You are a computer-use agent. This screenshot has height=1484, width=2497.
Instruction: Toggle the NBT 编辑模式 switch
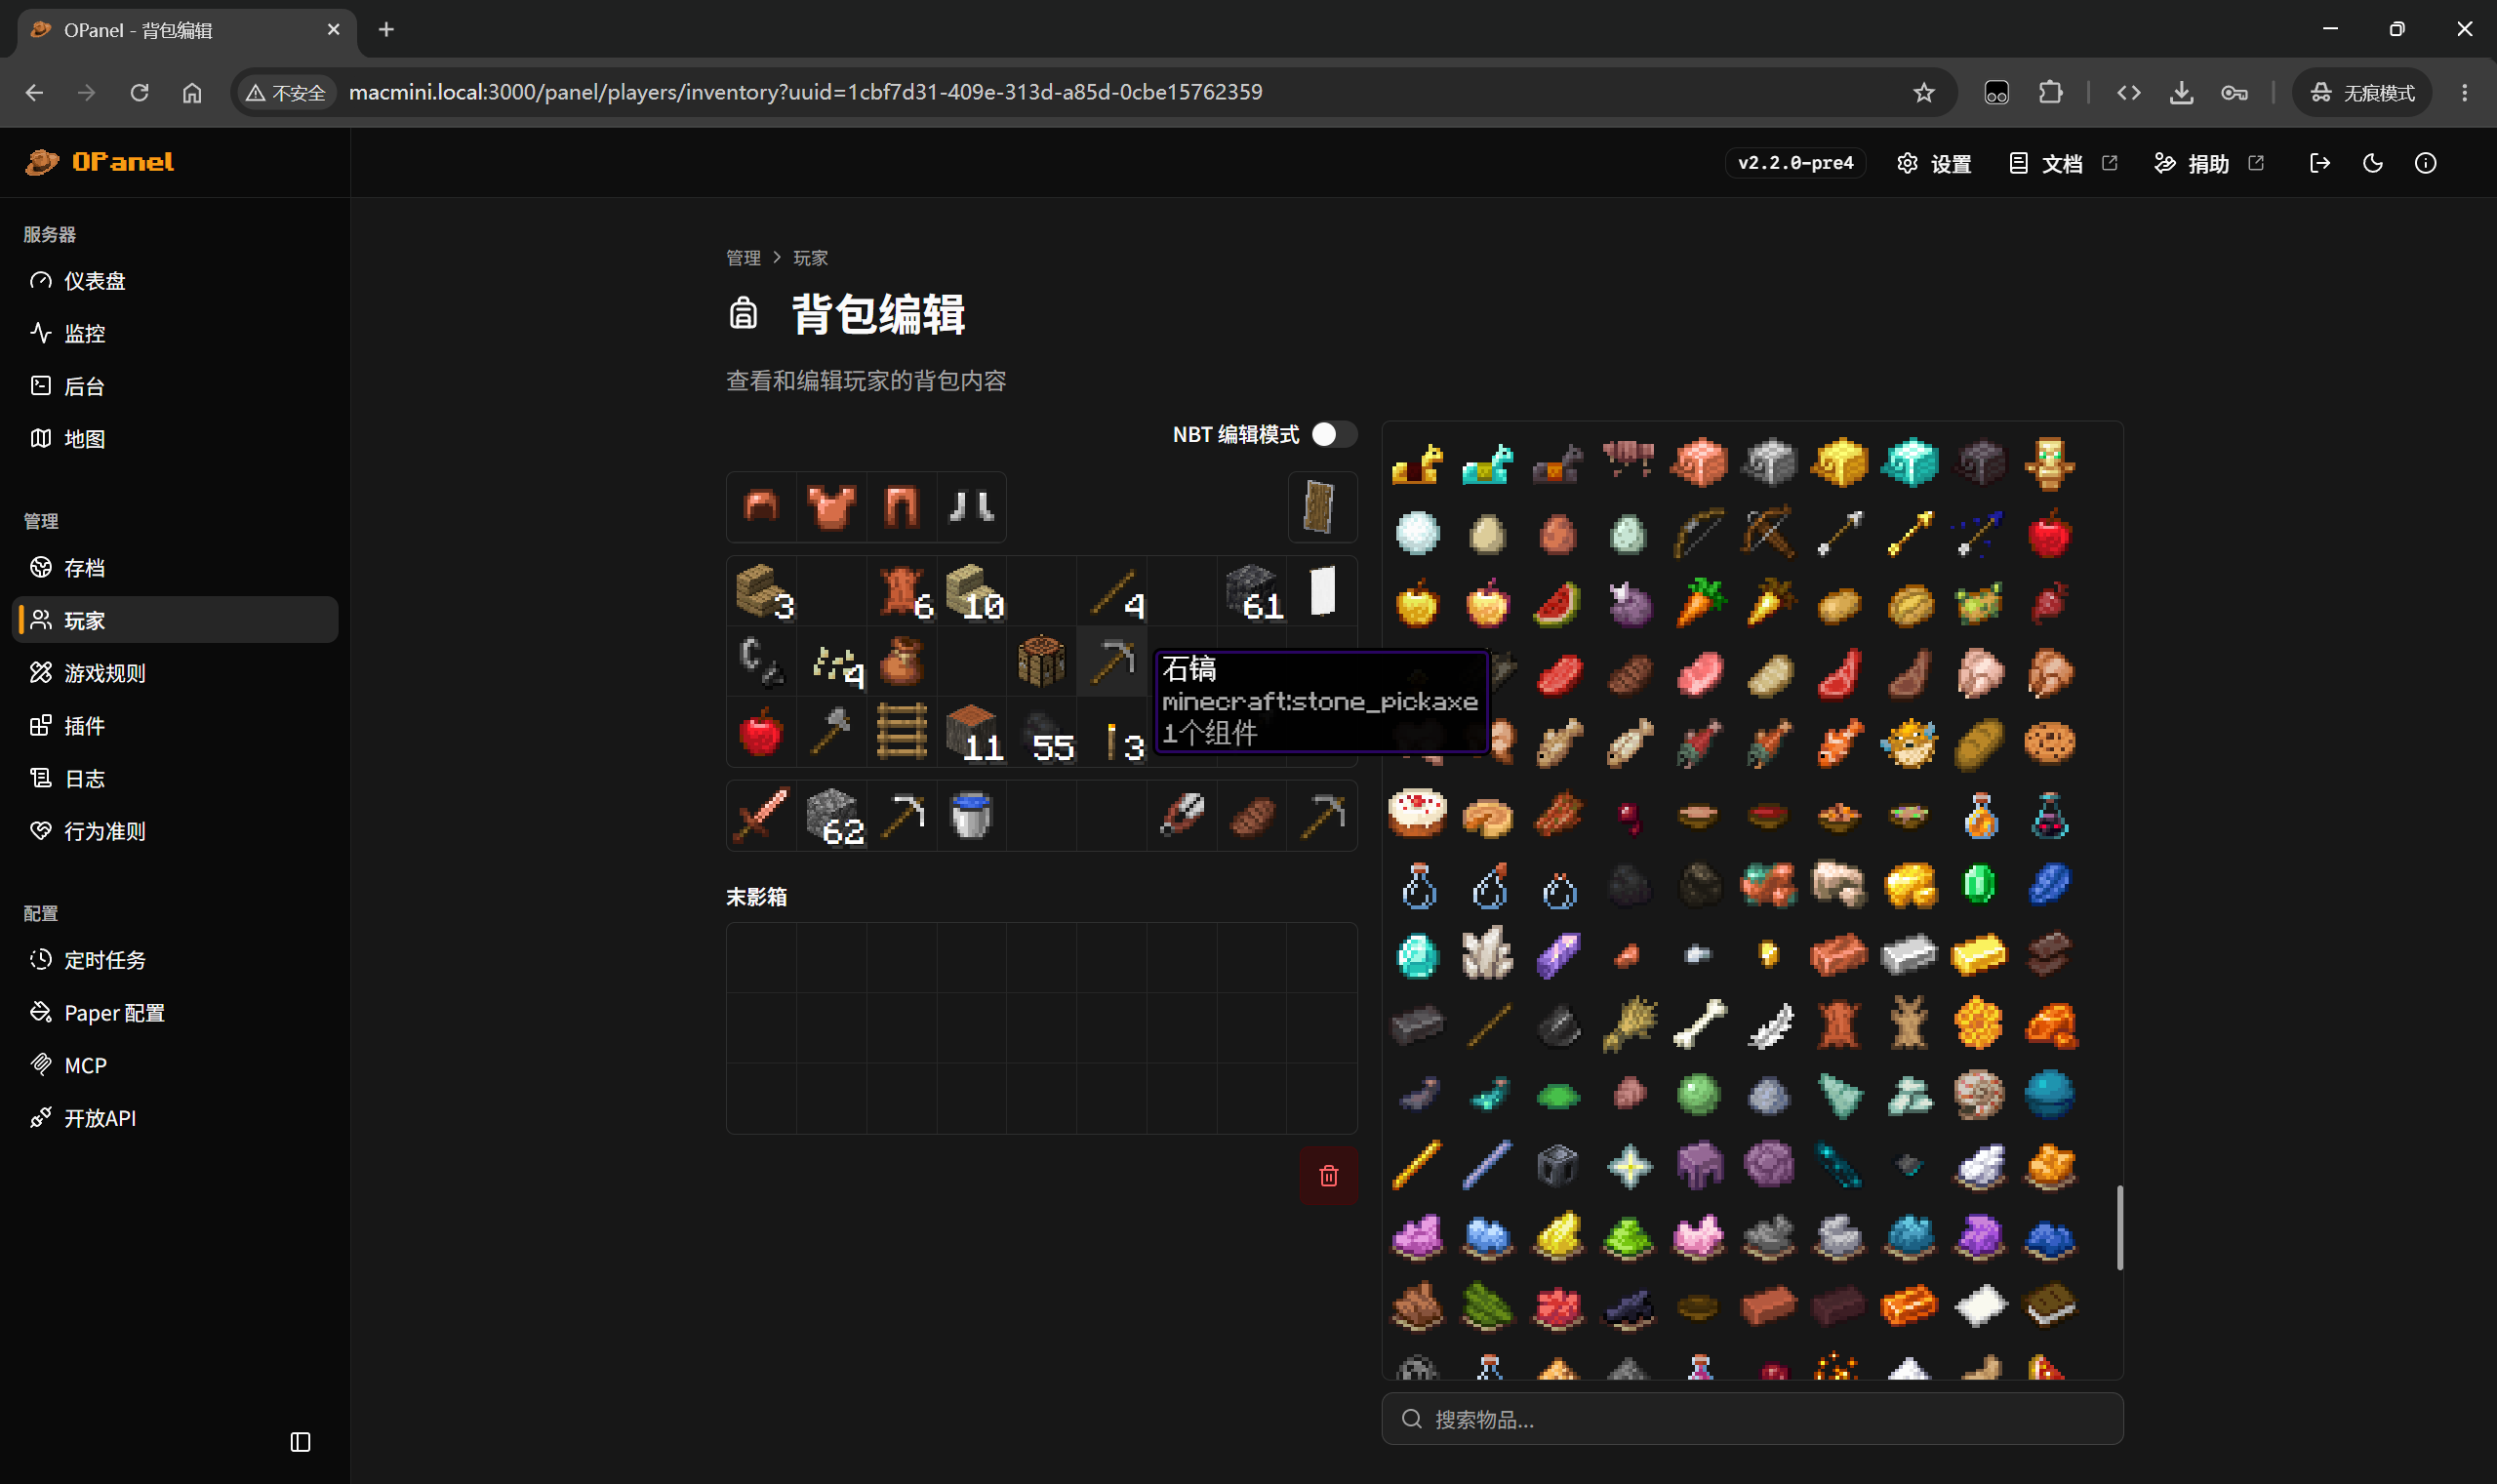[1333, 434]
